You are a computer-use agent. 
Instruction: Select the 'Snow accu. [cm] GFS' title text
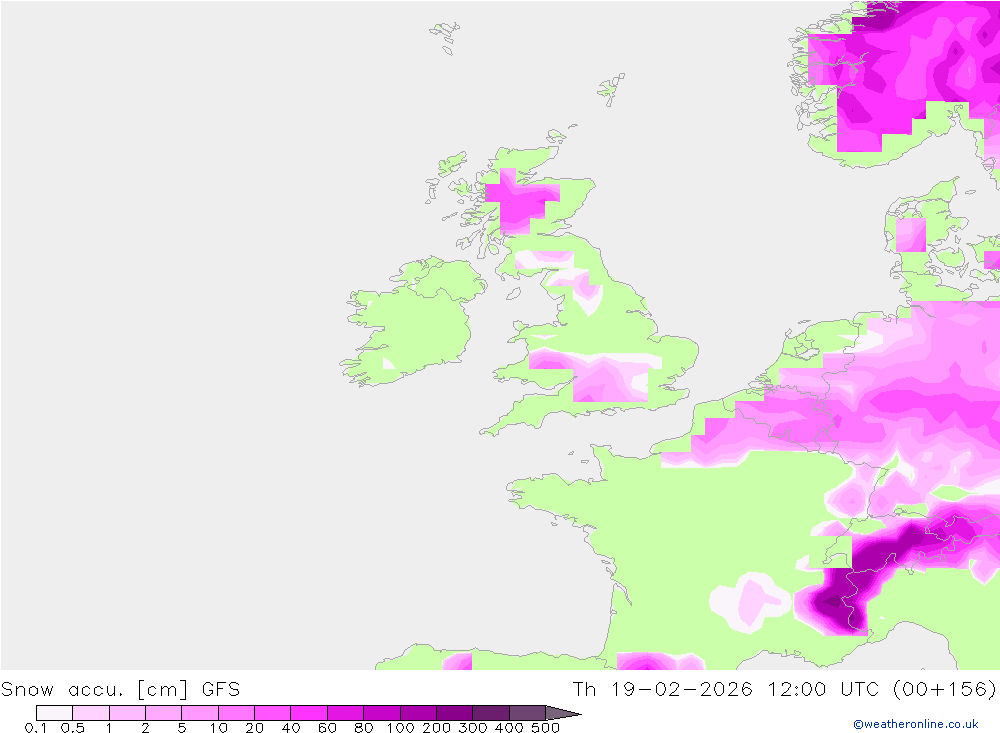tap(121, 690)
